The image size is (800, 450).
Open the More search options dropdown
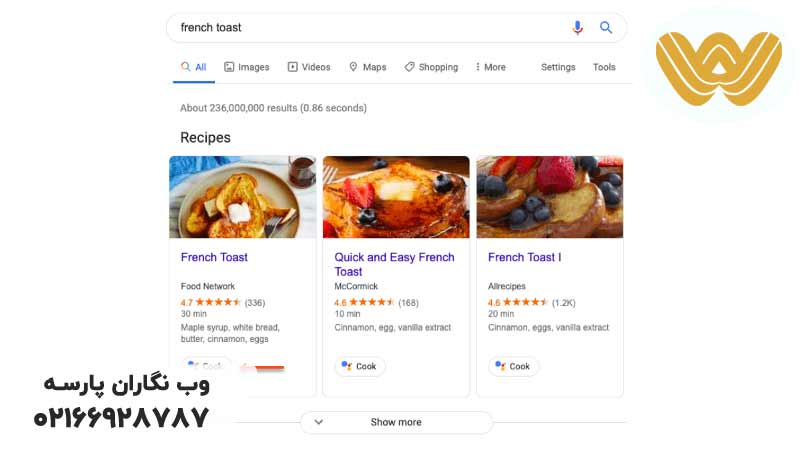point(490,67)
